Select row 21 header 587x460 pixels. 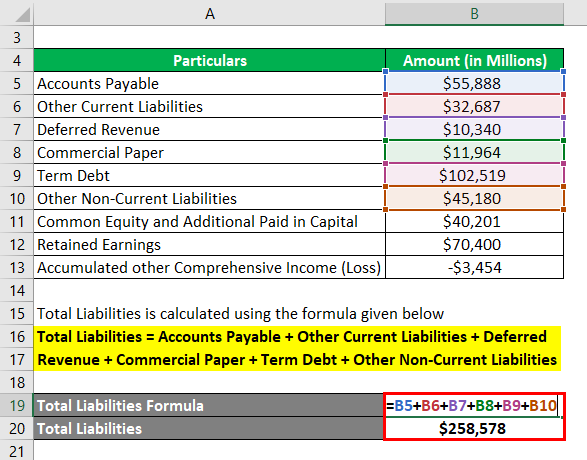click(x=17, y=451)
